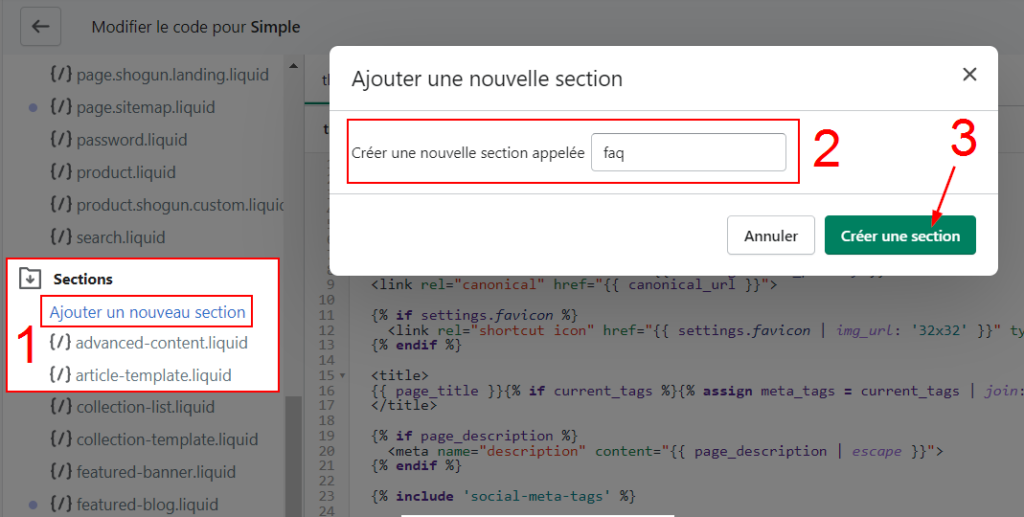Click the search.liquid file icon

[60, 238]
